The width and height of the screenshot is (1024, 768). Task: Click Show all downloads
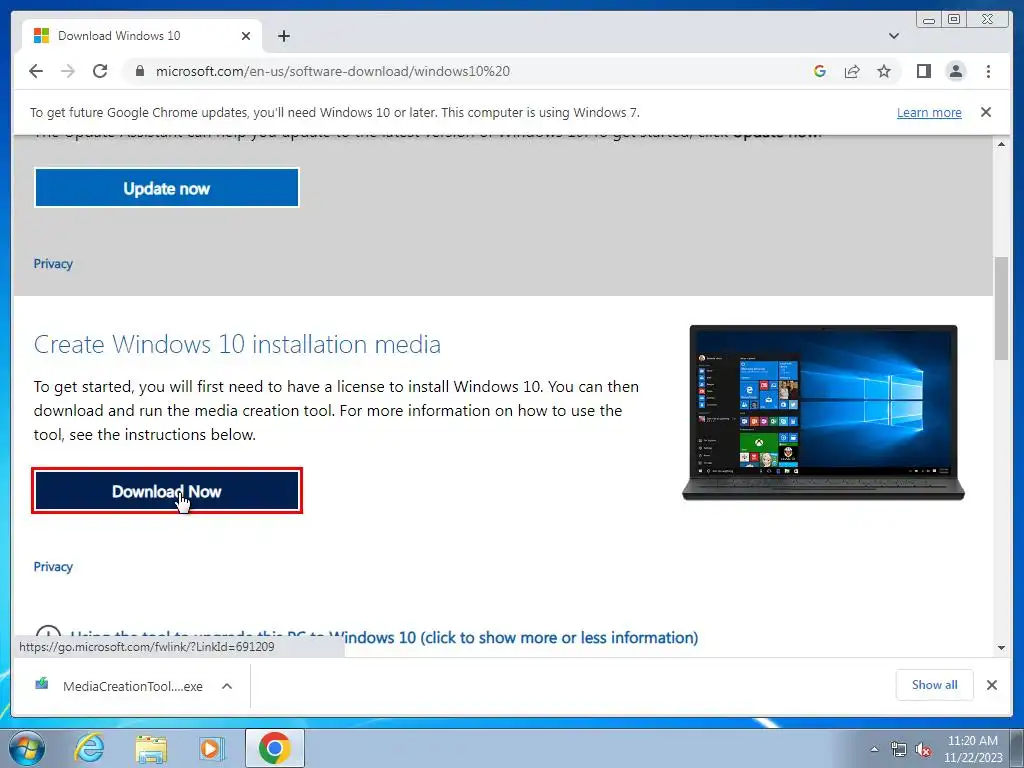point(935,684)
